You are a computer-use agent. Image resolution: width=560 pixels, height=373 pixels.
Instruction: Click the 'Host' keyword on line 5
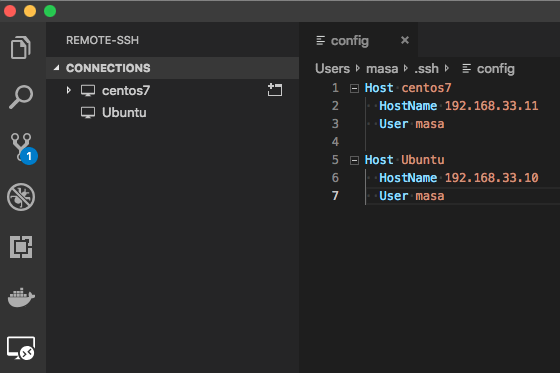click(379, 160)
